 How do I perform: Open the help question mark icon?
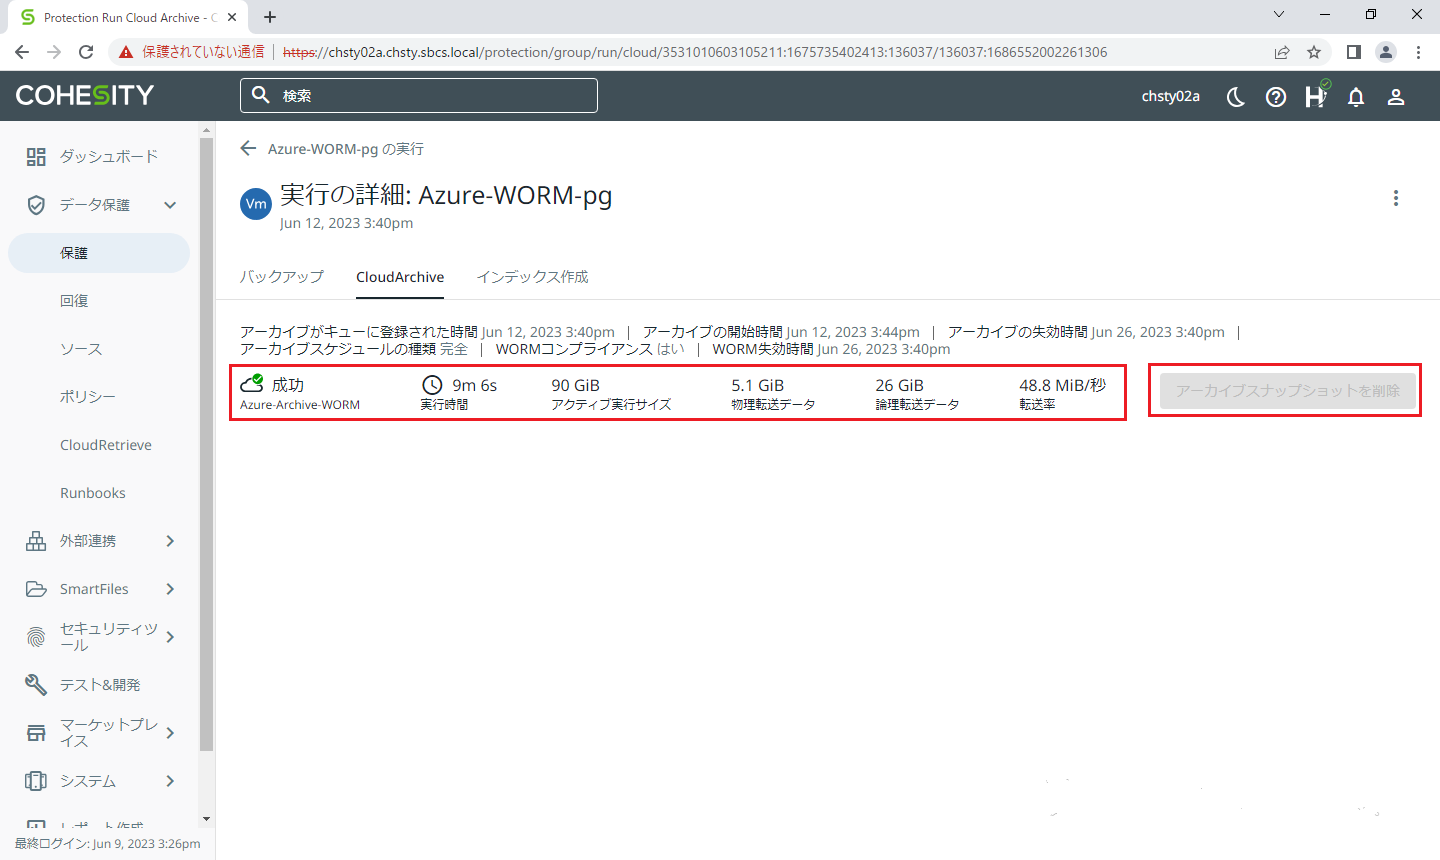click(x=1276, y=97)
